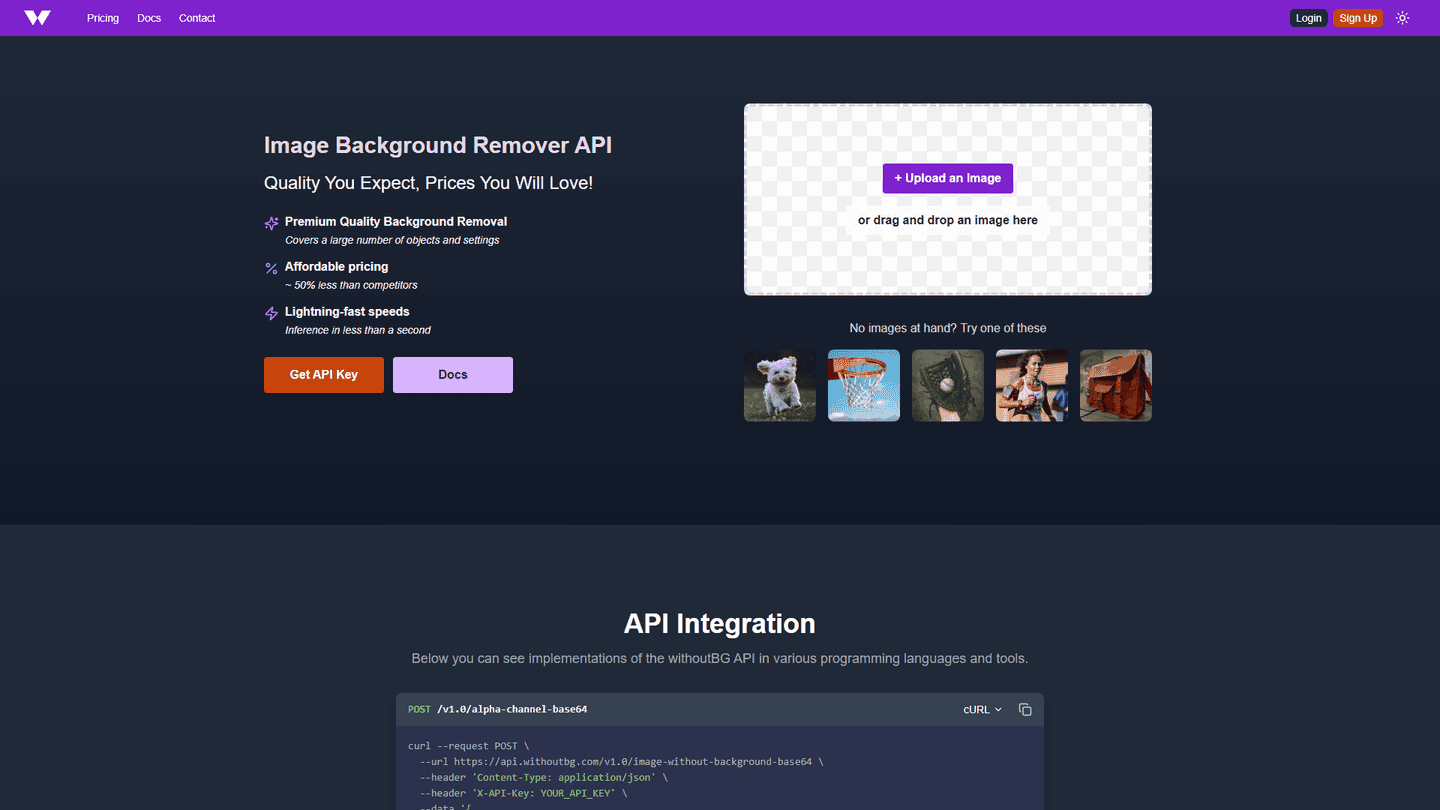The height and width of the screenshot is (810, 1440).
Task: Click the Upload an Image button
Action: 947,178
